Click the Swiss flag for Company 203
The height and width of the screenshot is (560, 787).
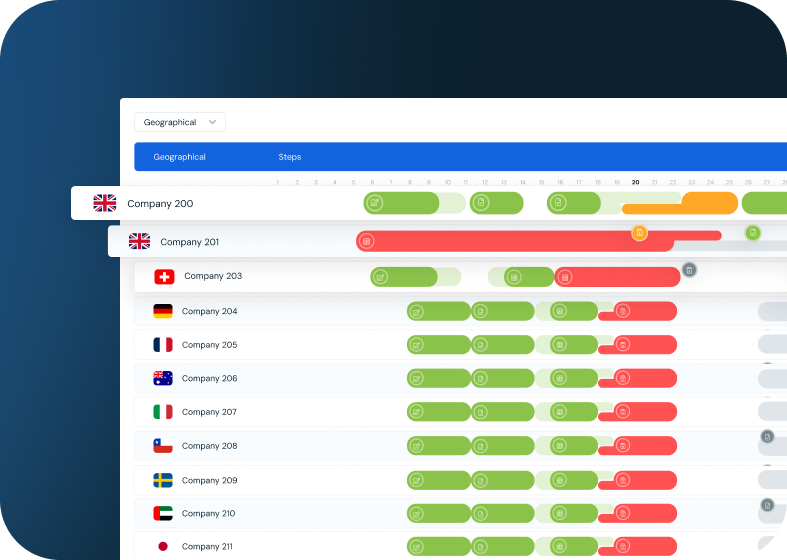tap(164, 276)
